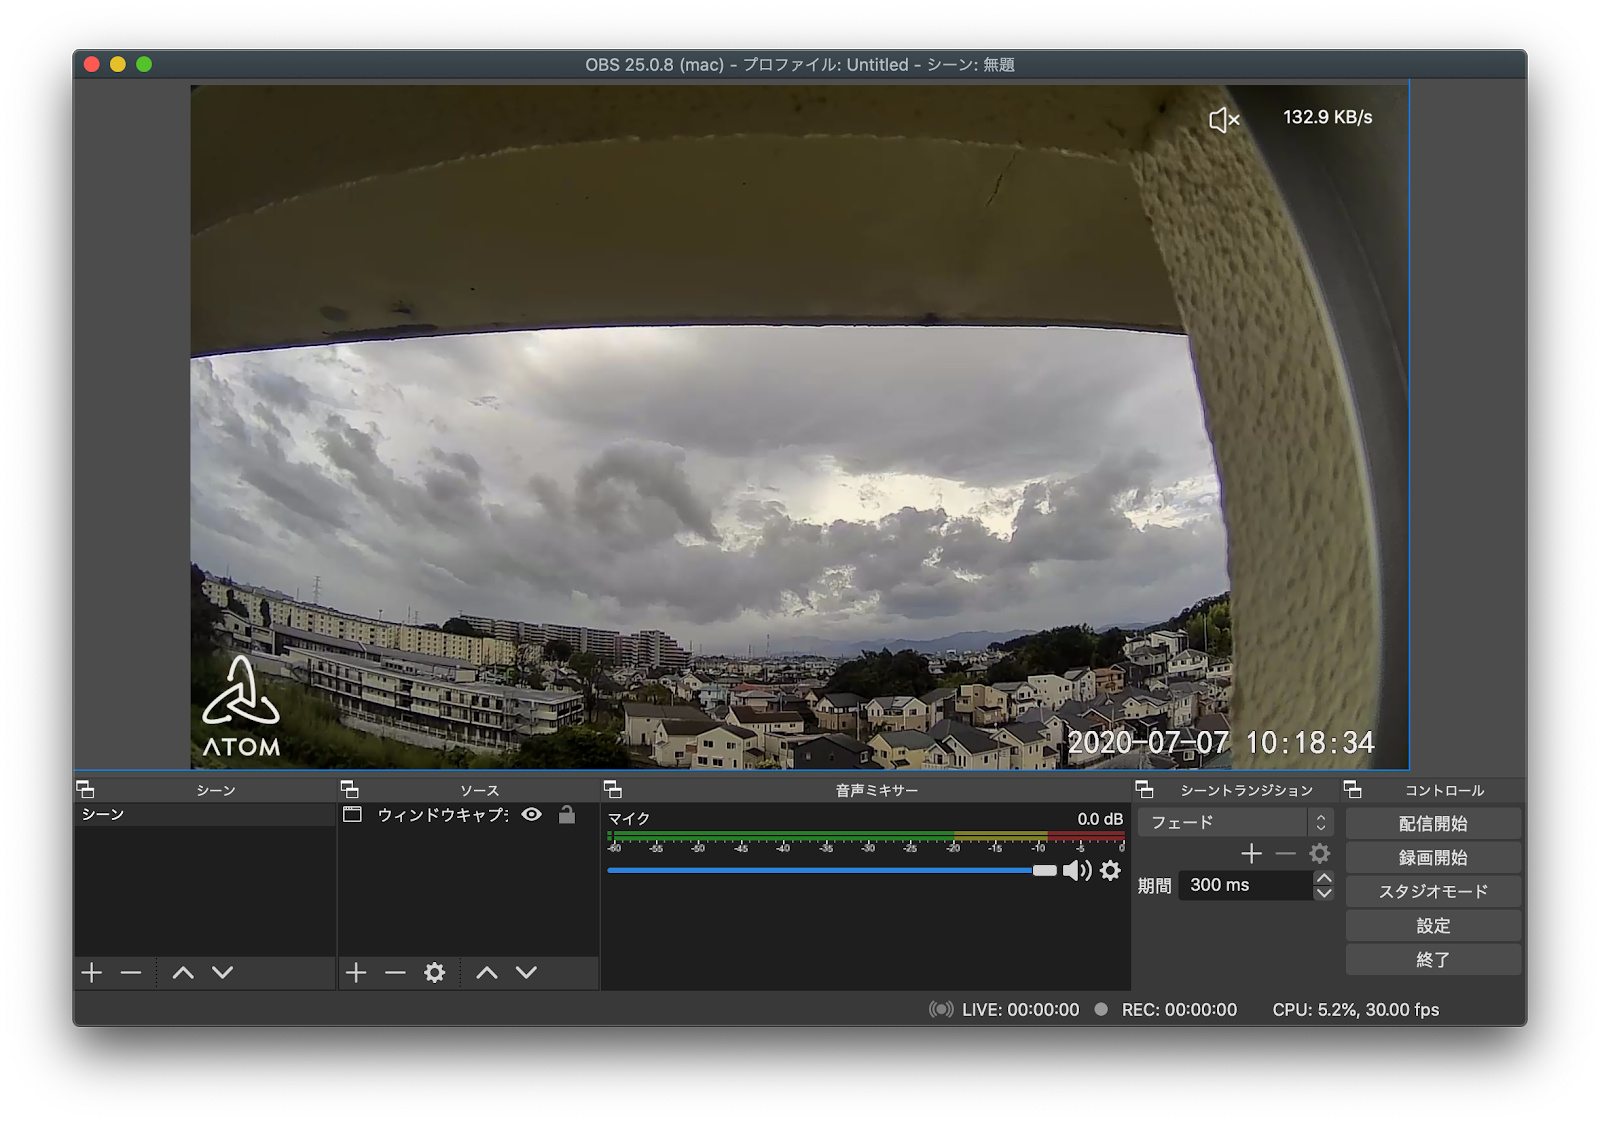Mute the マイク audio speaker icon
This screenshot has width=1600, height=1123.
pyautogui.click(x=1076, y=870)
